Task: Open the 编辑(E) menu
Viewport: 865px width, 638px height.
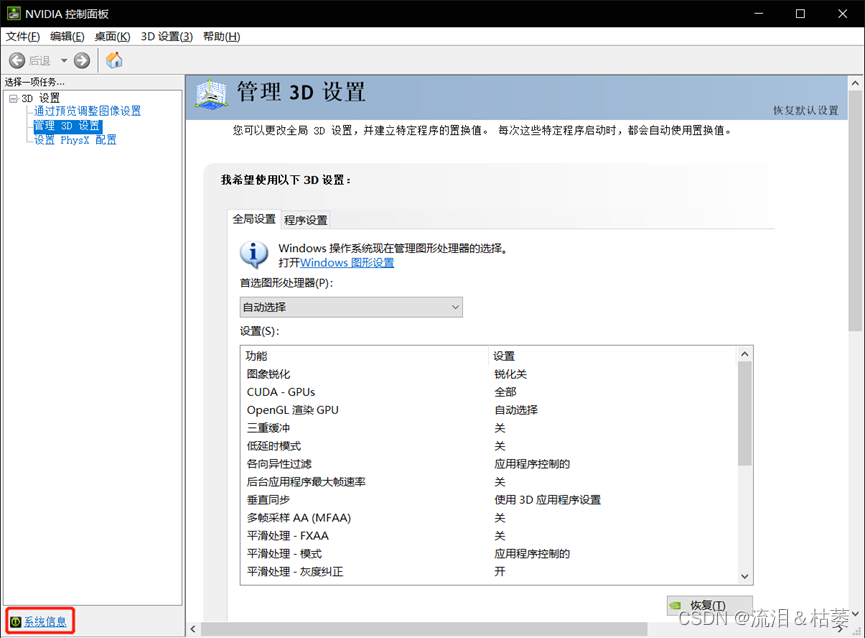Action: (x=67, y=36)
